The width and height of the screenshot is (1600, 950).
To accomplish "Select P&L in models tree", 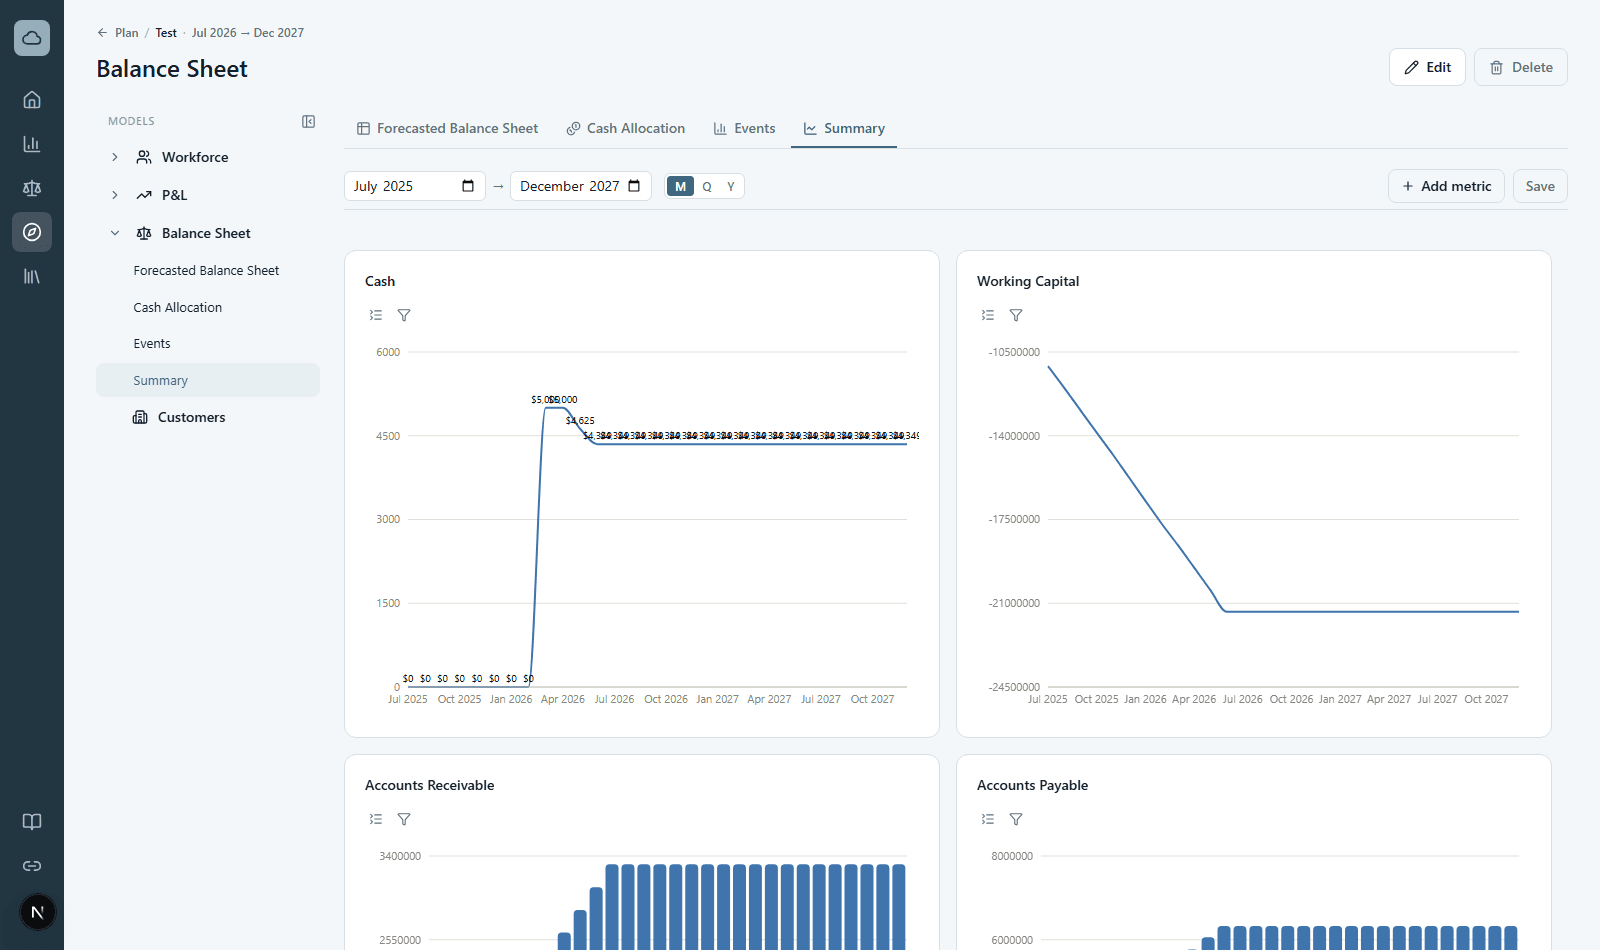I will [174, 195].
